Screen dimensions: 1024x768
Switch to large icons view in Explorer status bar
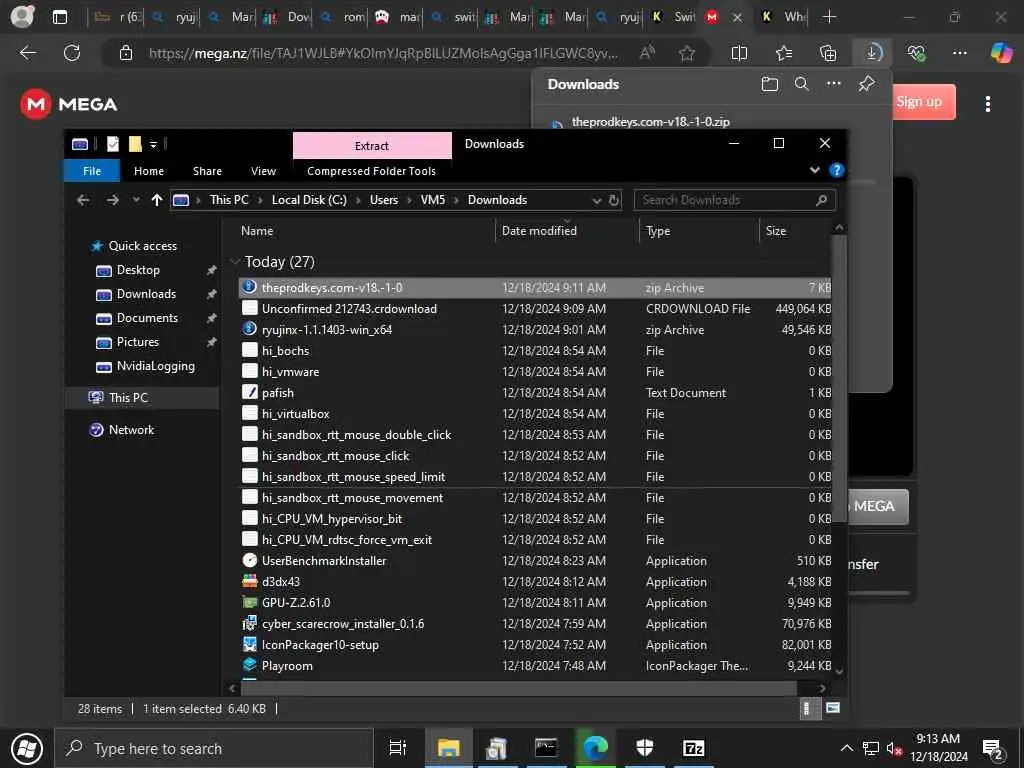(x=833, y=708)
